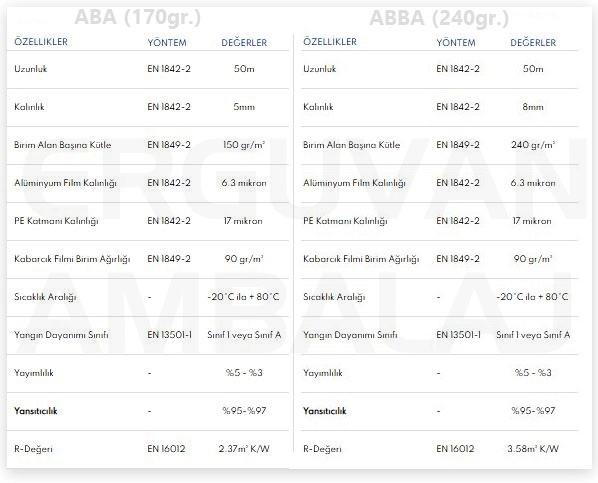The image size is (598, 483).
Task: Click PE Katmanı Kalınlığı in ABBA table
Action: [x=345, y=221]
